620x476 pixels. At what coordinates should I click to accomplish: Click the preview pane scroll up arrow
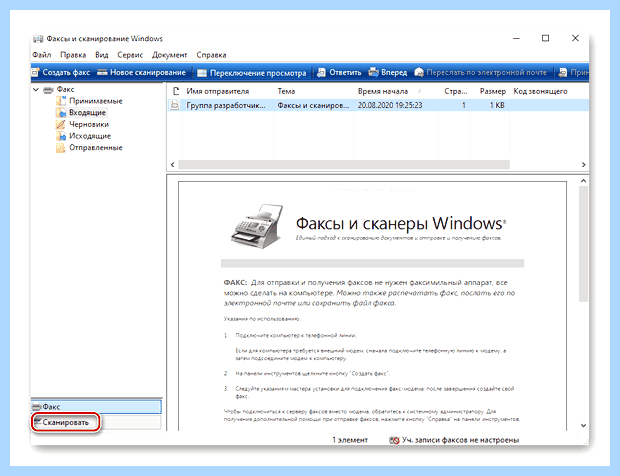(583, 181)
